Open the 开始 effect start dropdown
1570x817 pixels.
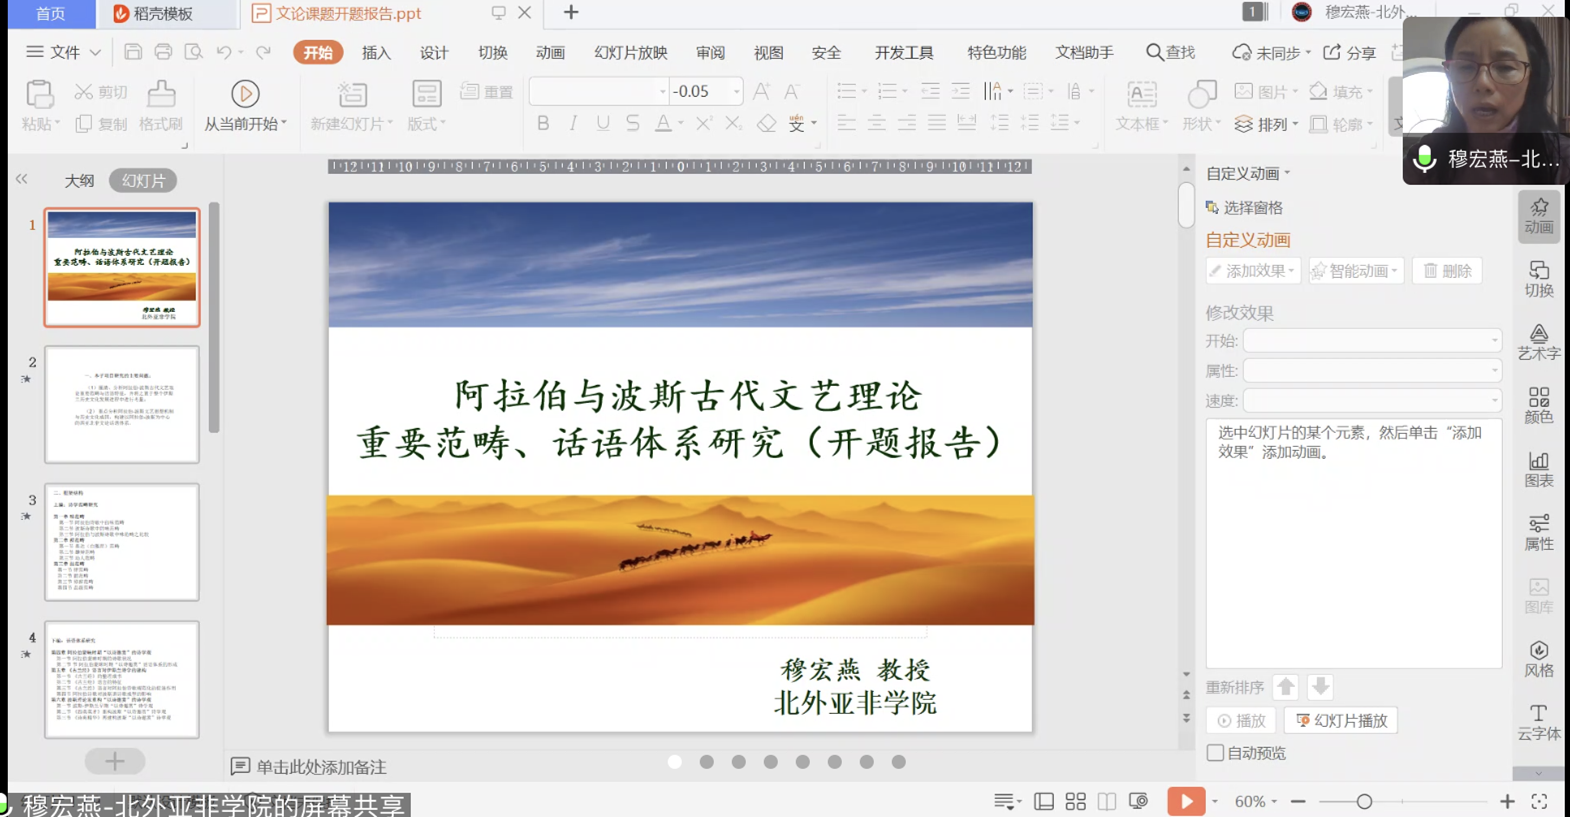[x=1371, y=341]
